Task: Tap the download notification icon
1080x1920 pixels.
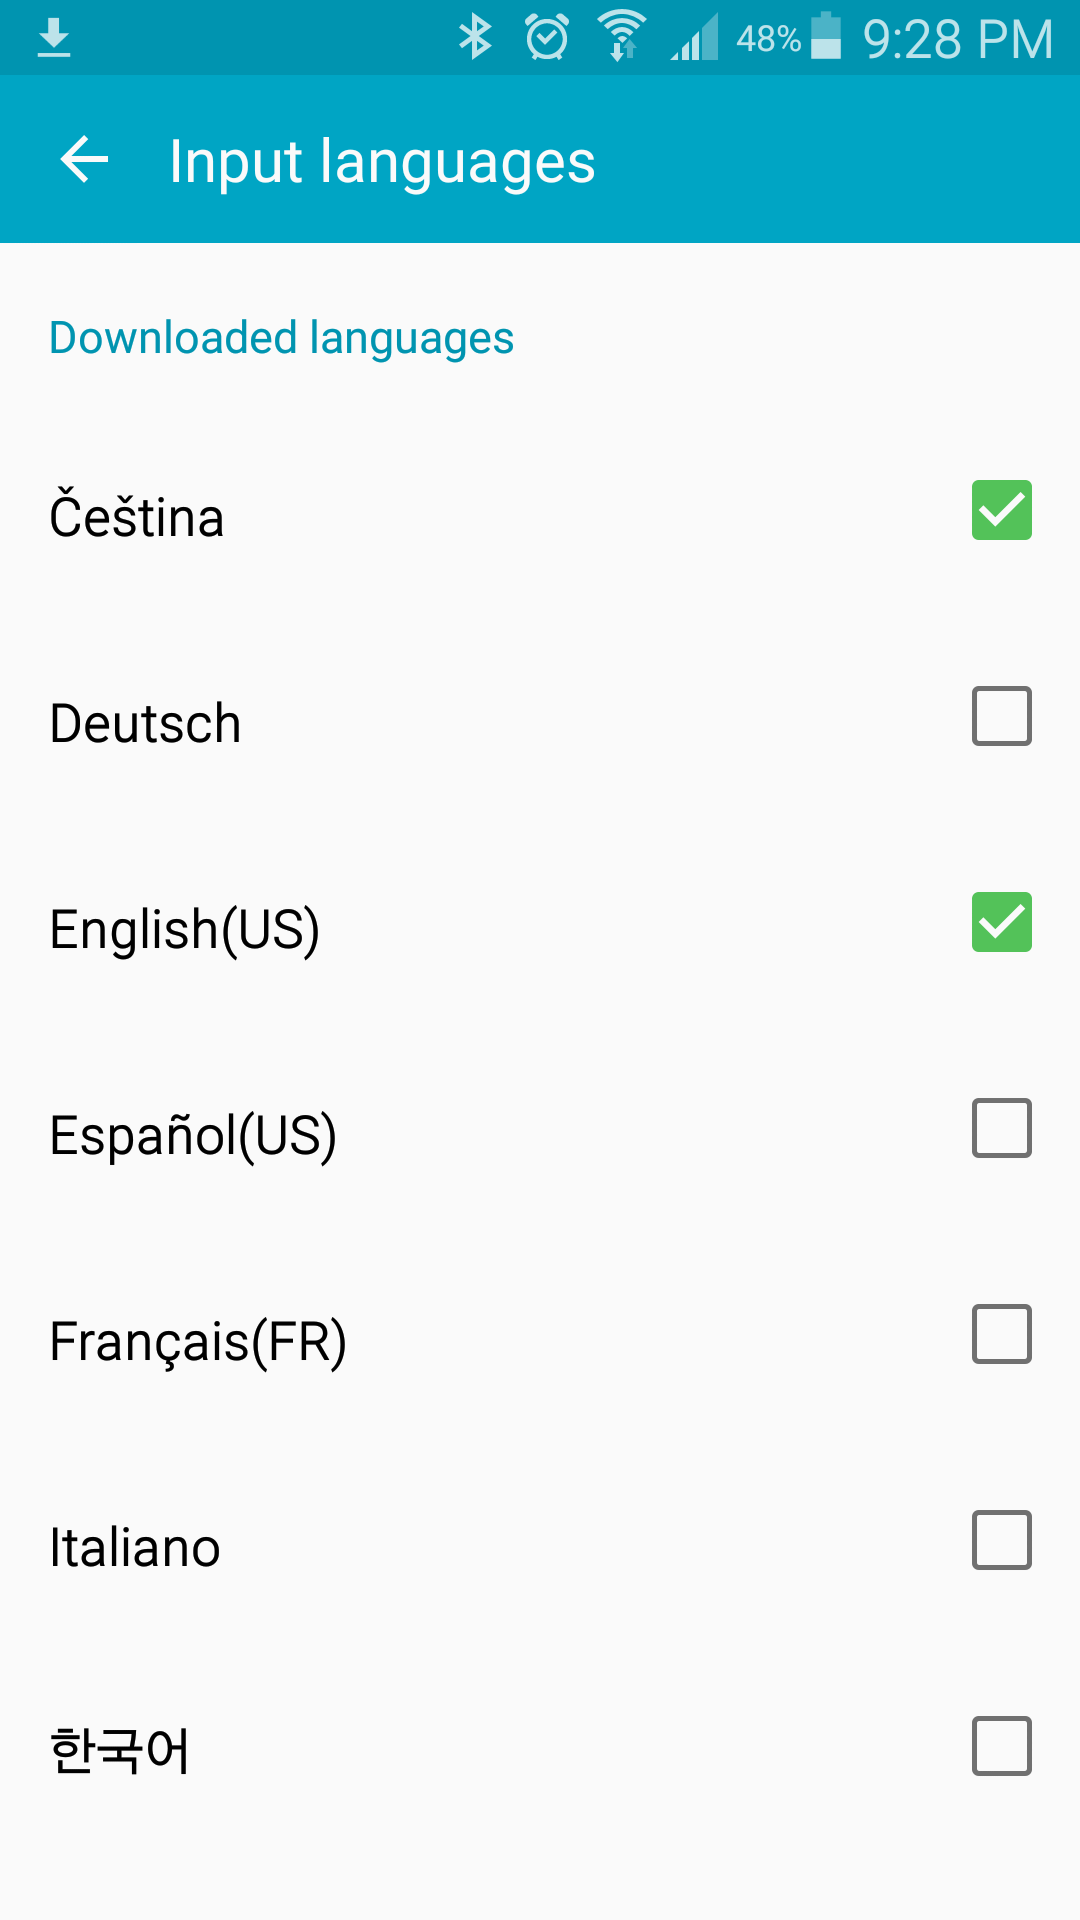Action: click(x=54, y=38)
